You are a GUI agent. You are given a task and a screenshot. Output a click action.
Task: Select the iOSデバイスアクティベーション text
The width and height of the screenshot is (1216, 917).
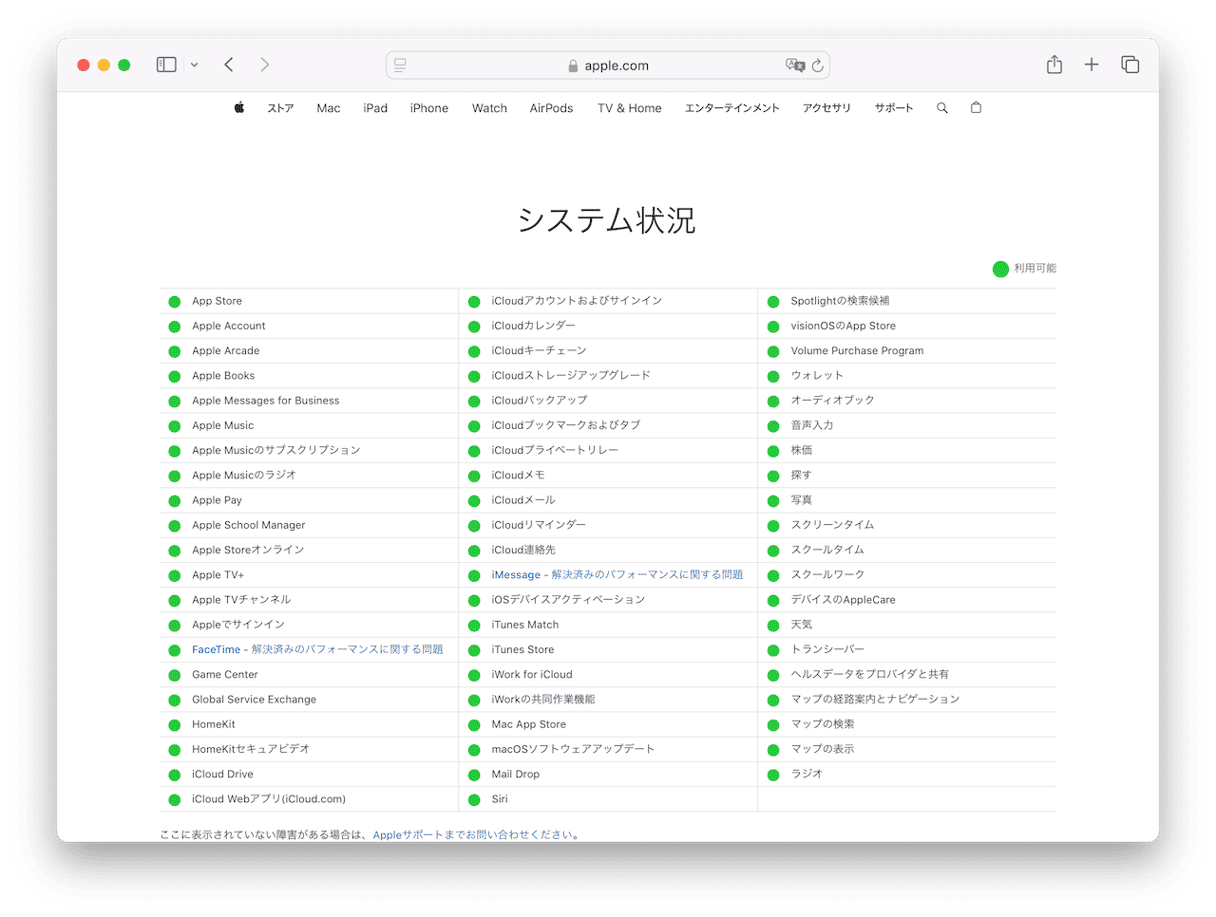click(568, 600)
